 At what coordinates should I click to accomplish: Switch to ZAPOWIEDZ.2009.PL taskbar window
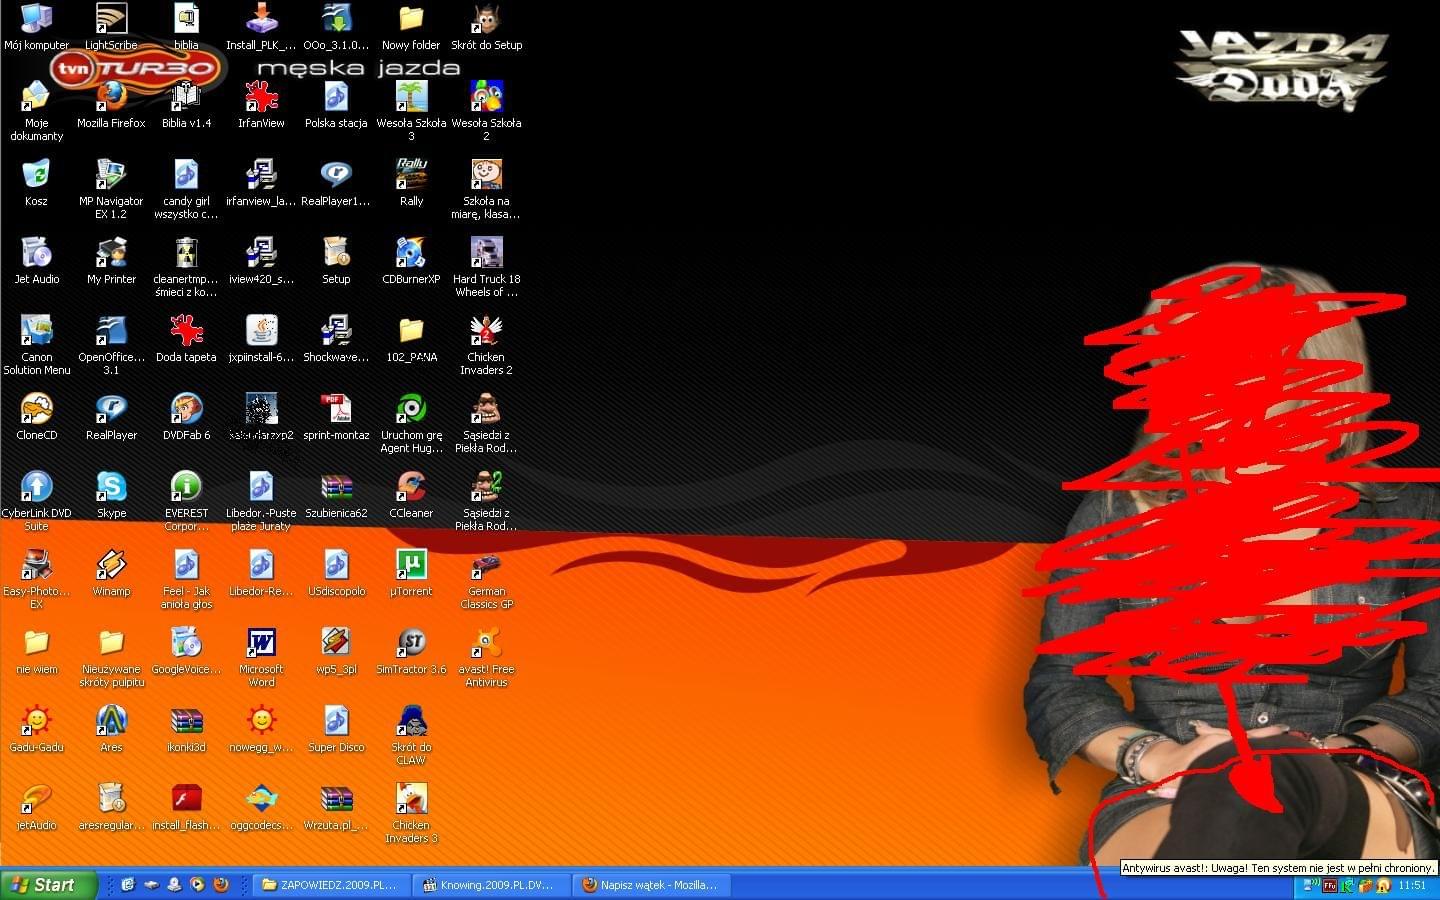tap(330, 885)
